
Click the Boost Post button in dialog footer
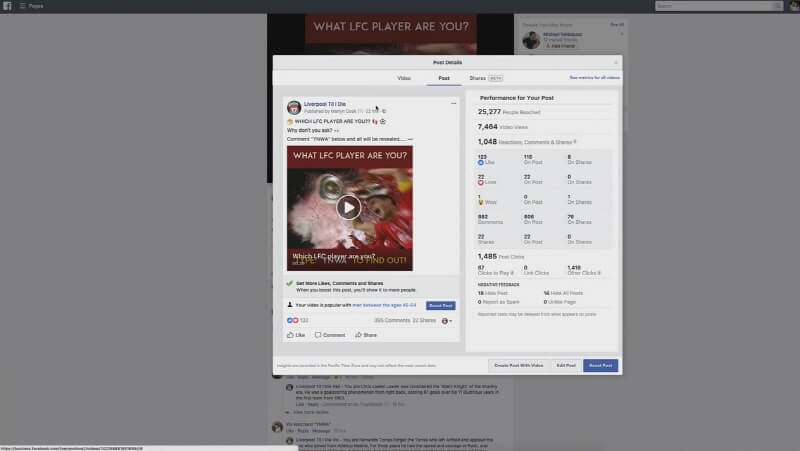click(601, 365)
